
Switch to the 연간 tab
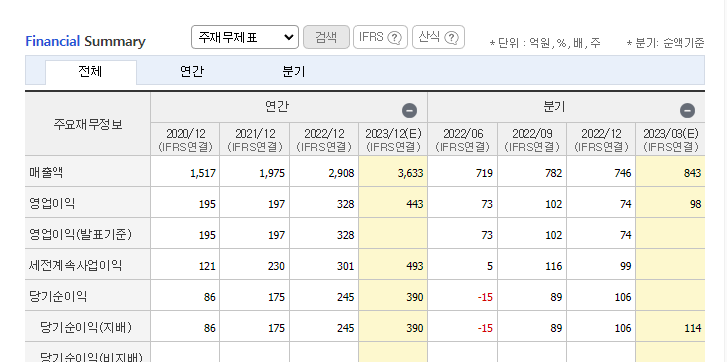(191, 72)
